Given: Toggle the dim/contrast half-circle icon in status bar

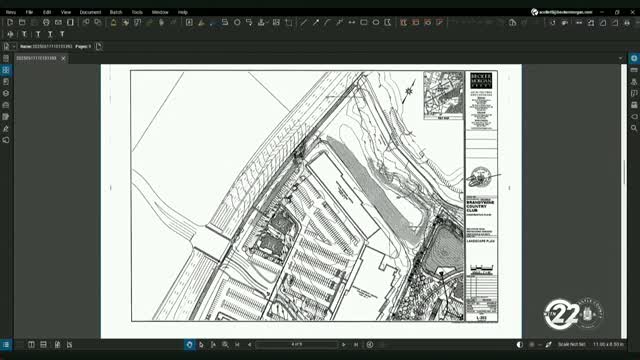Looking at the screenshot, I should point(520,344).
